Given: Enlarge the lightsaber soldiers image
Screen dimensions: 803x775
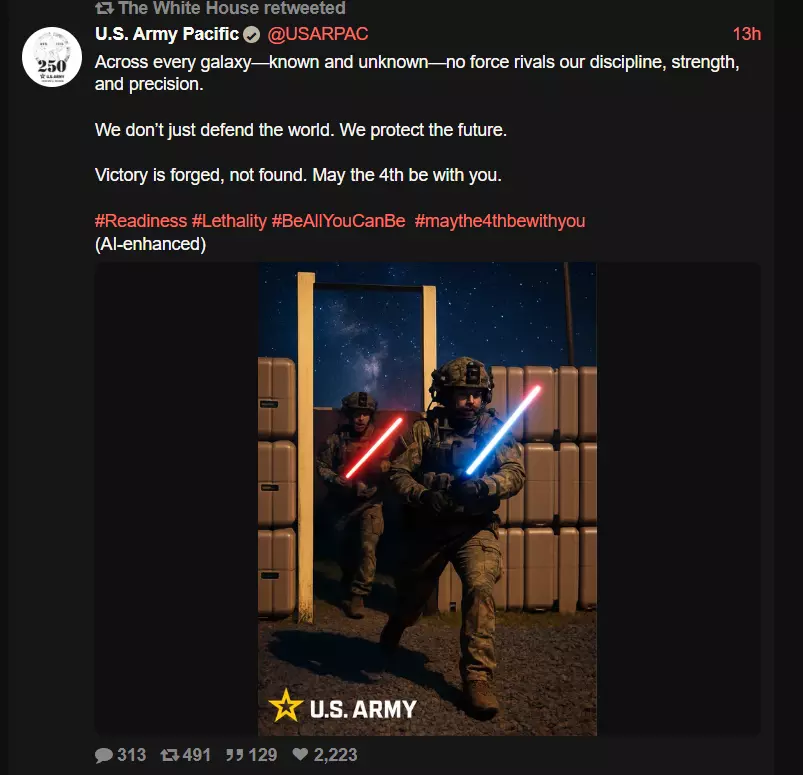Looking at the screenshot, I should (x=427, y=499).
